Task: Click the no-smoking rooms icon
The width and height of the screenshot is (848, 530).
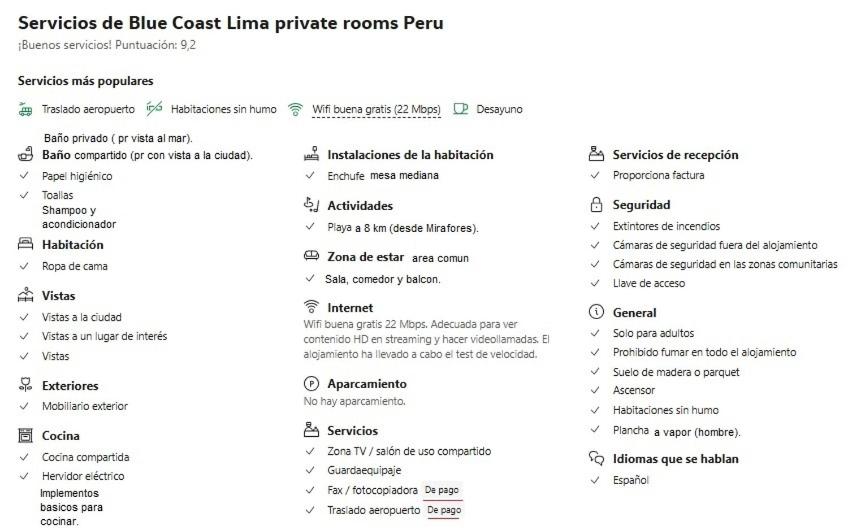Action: tap(154, 109)
